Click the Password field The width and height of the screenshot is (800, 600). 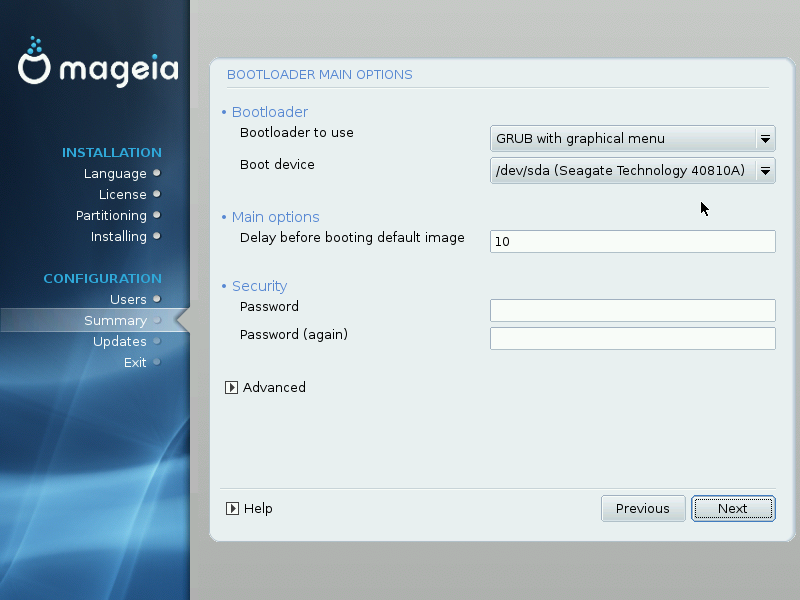tap(633, 310)
